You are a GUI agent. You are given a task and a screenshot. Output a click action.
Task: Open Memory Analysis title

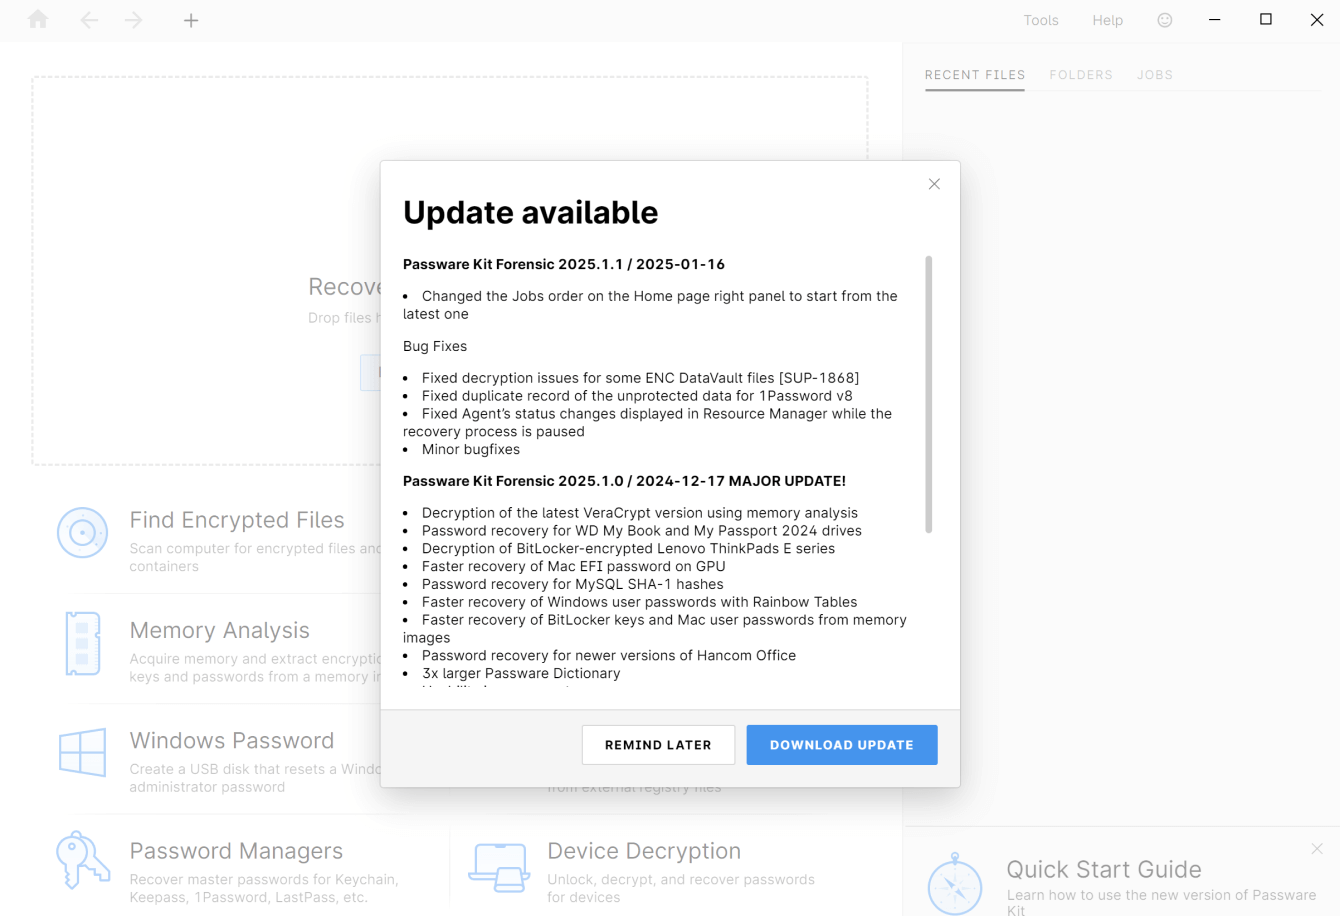tap(220, 630)
